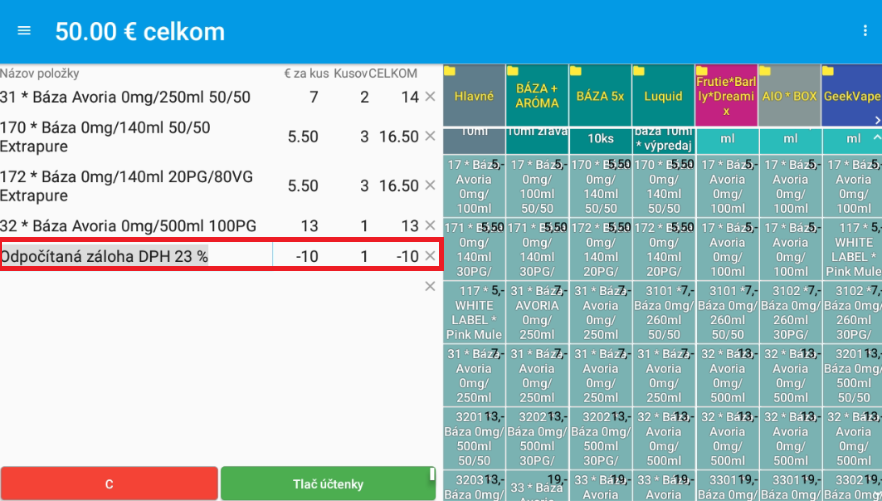The width and height of the screenshot is (882, 501).
Task: Choose the GeekVape category tab
Action: pyautogui.click(x=850, y=96)
